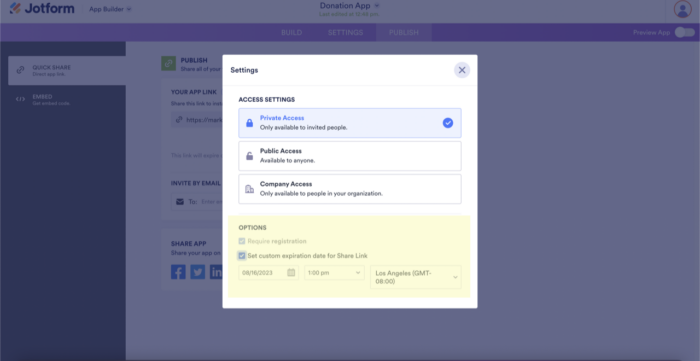Click the Donation App title text
The width and height of the screenshot is (700, 361).
point(346,6)
